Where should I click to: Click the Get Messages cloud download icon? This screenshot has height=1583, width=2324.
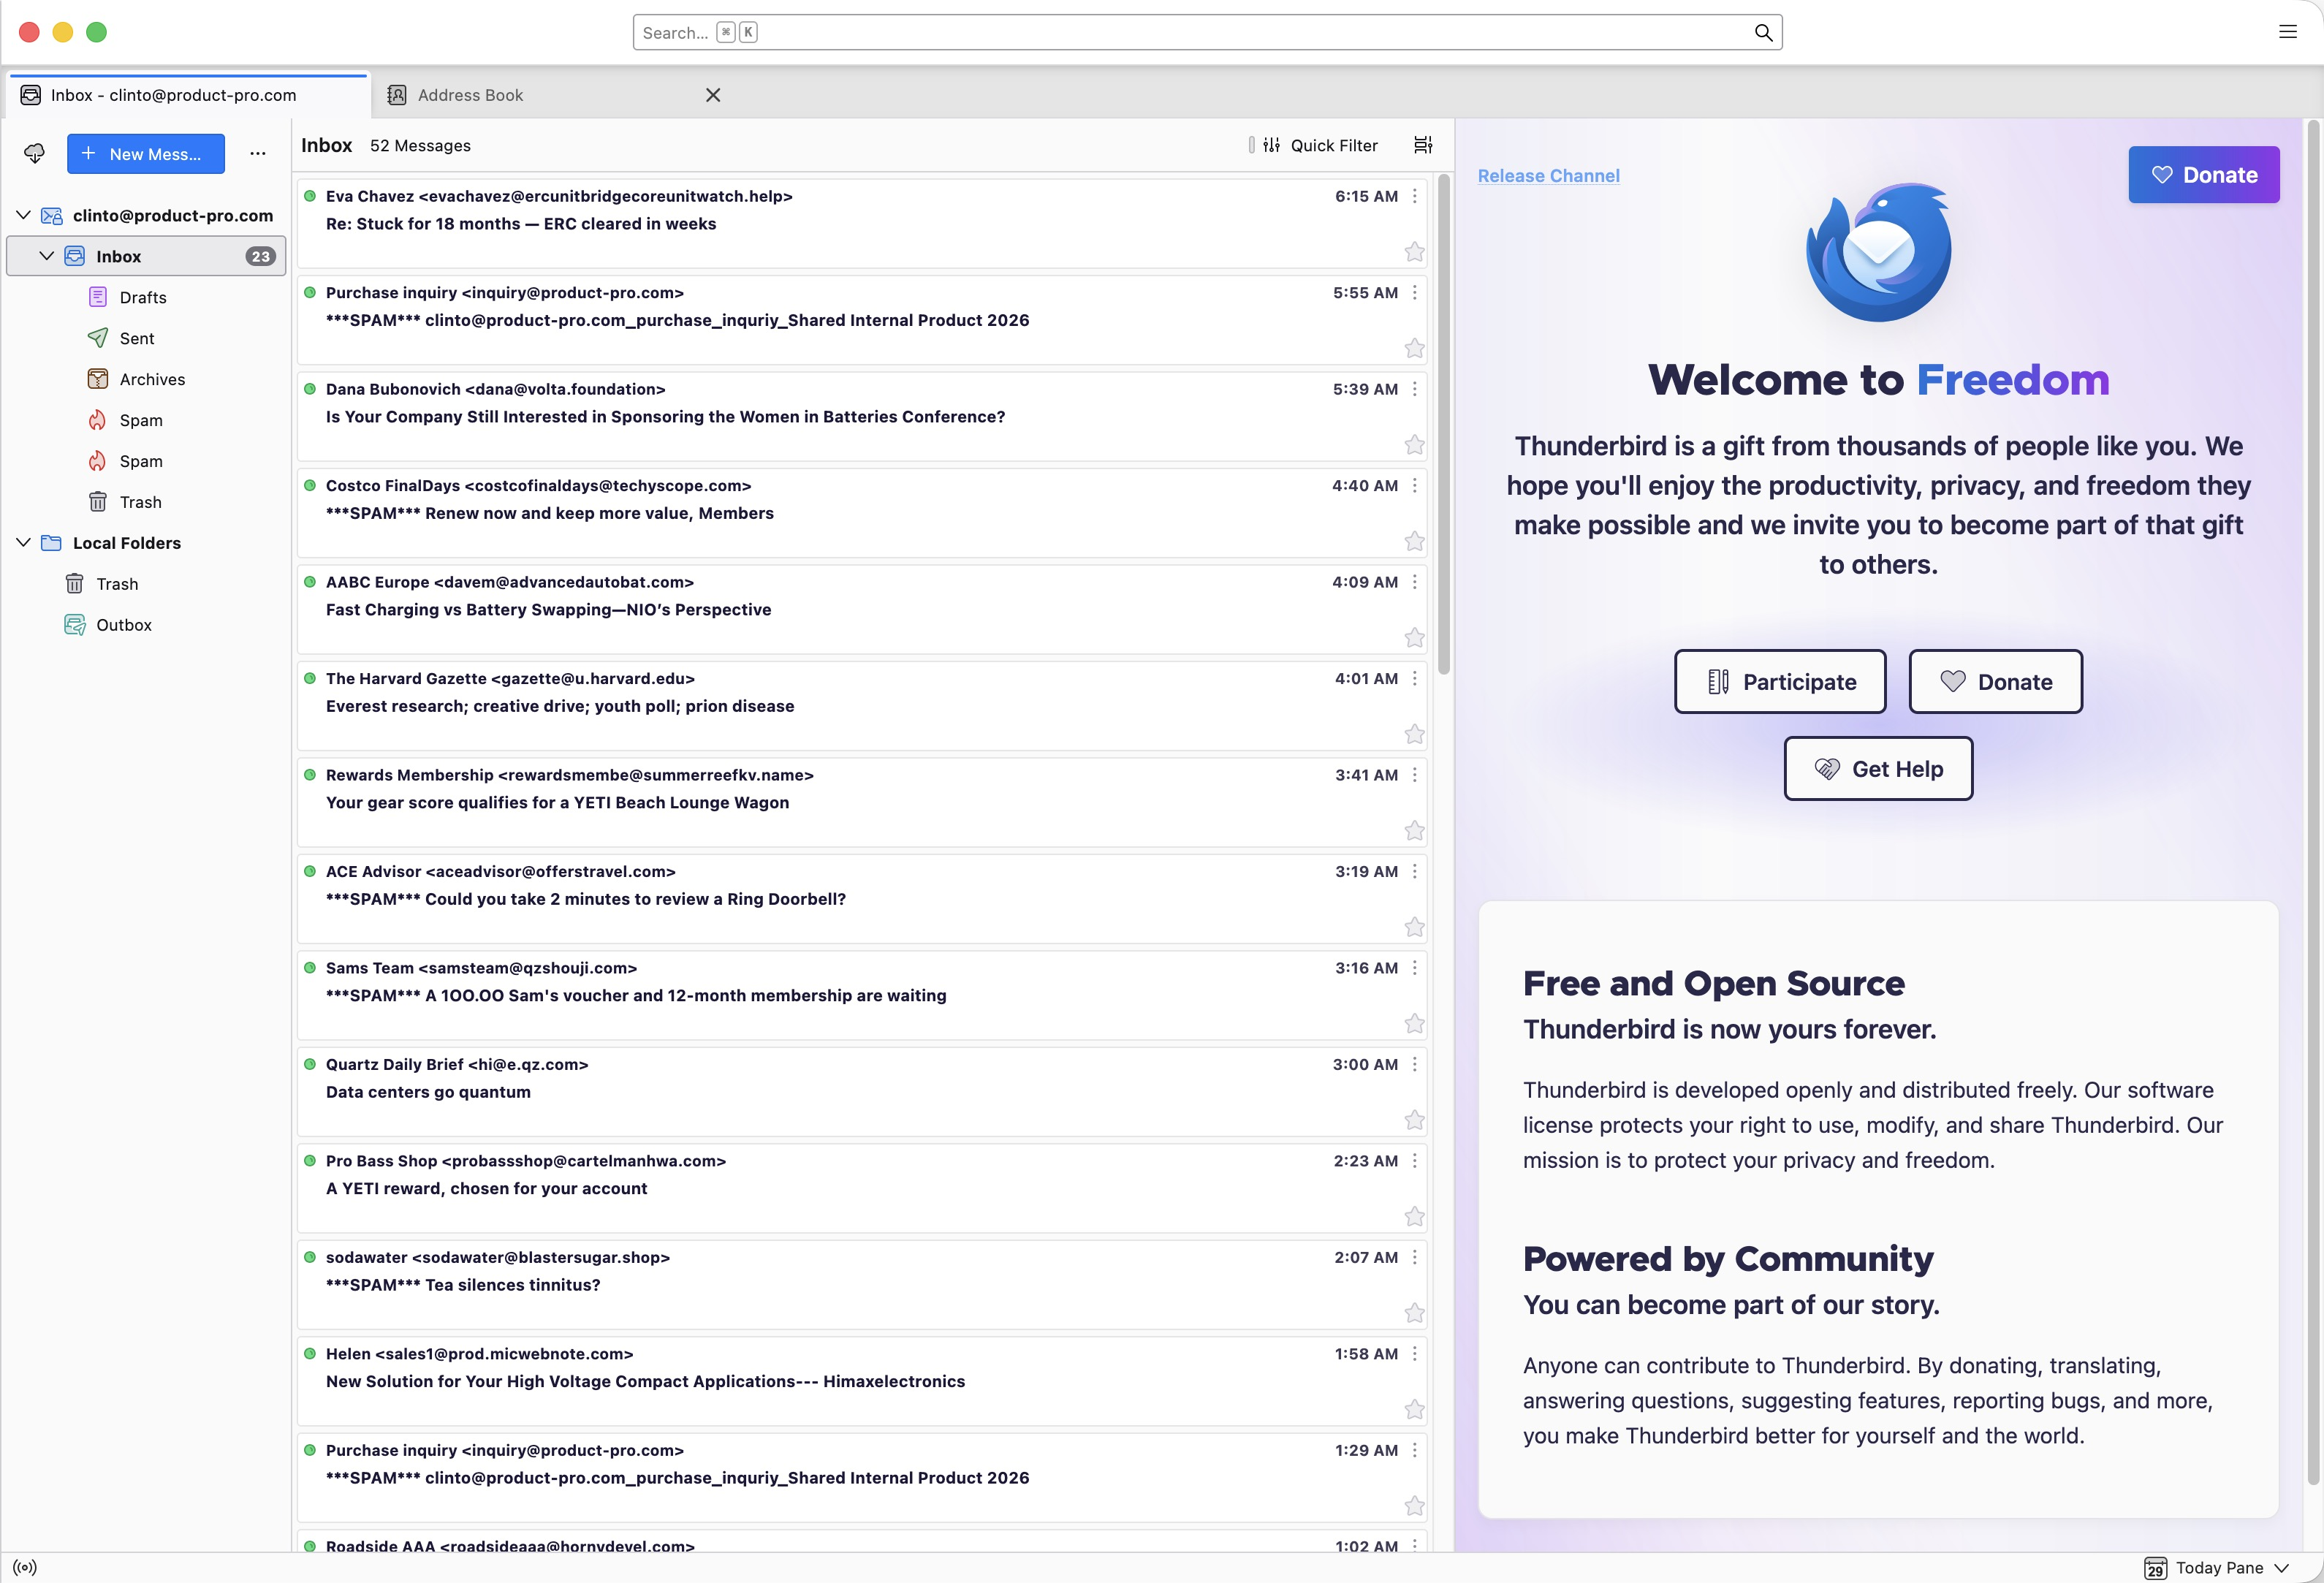coord(35,153)
